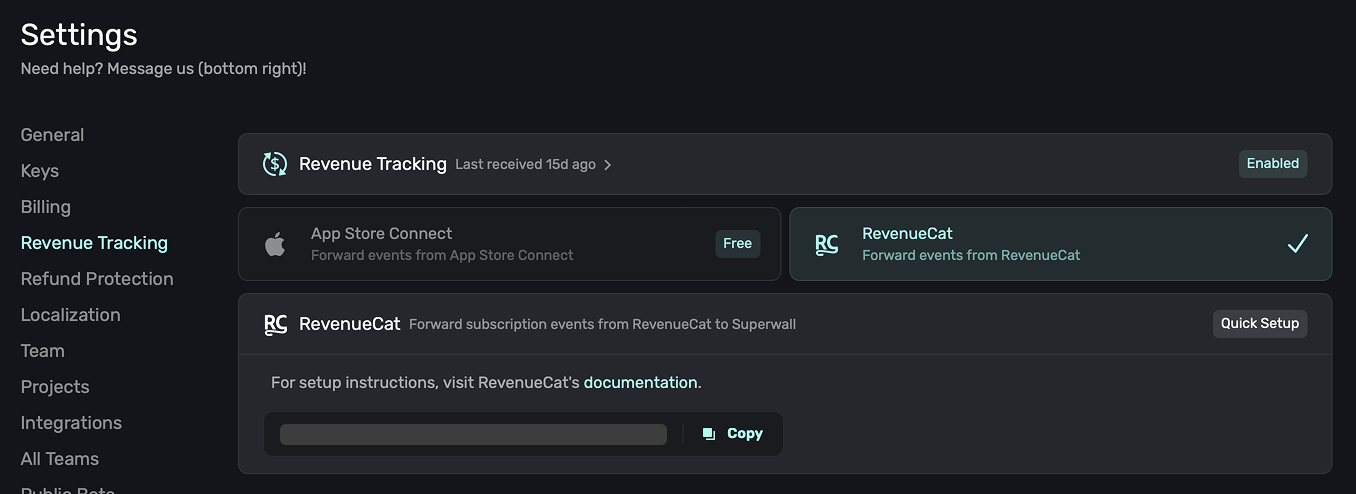This screenshot has width=1356, height=494.
Task: Go to the Keys settings section
Action: 40,171
